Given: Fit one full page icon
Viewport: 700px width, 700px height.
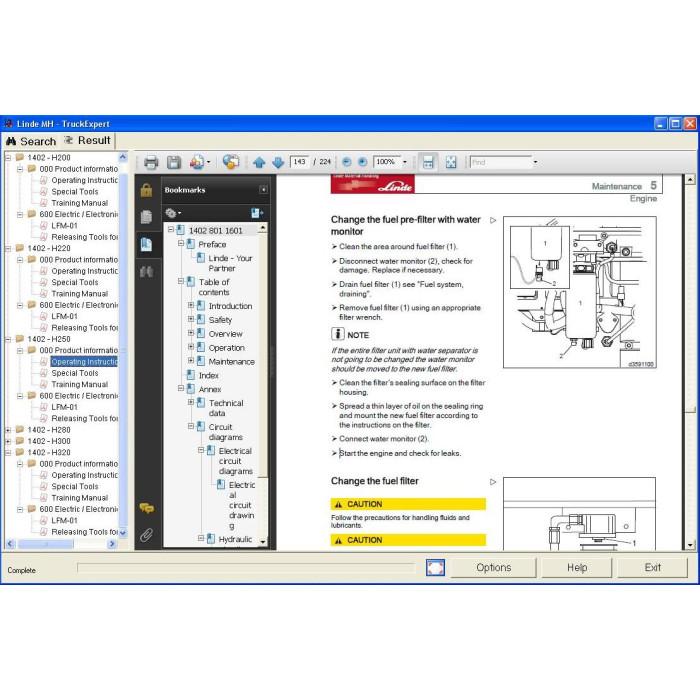Looking at the screenshot, I should point(451,162).
